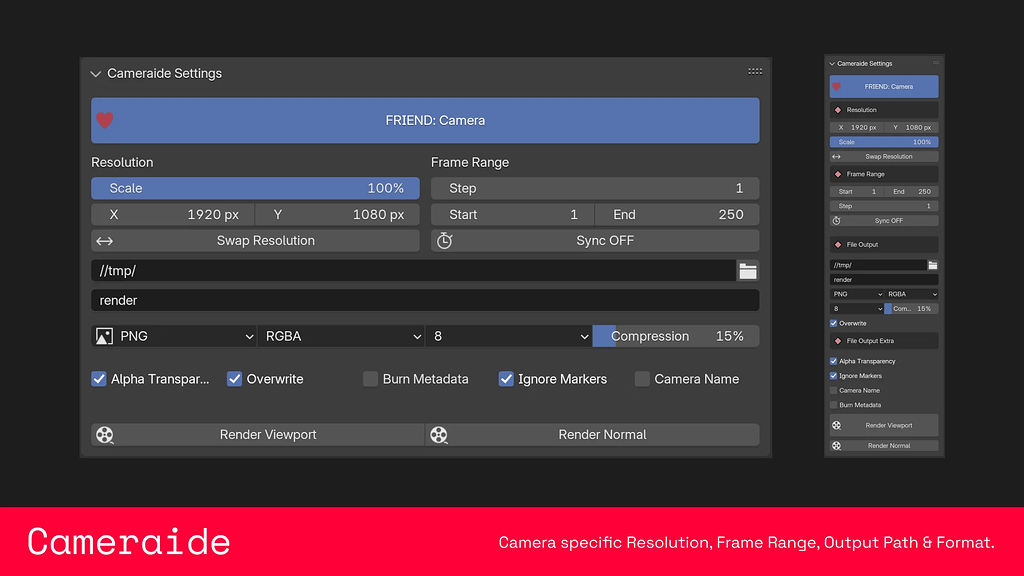Open the folder browser icon next to //tmp/ in the wide panel
The image size is (1024, 576).
coord(748,271)
